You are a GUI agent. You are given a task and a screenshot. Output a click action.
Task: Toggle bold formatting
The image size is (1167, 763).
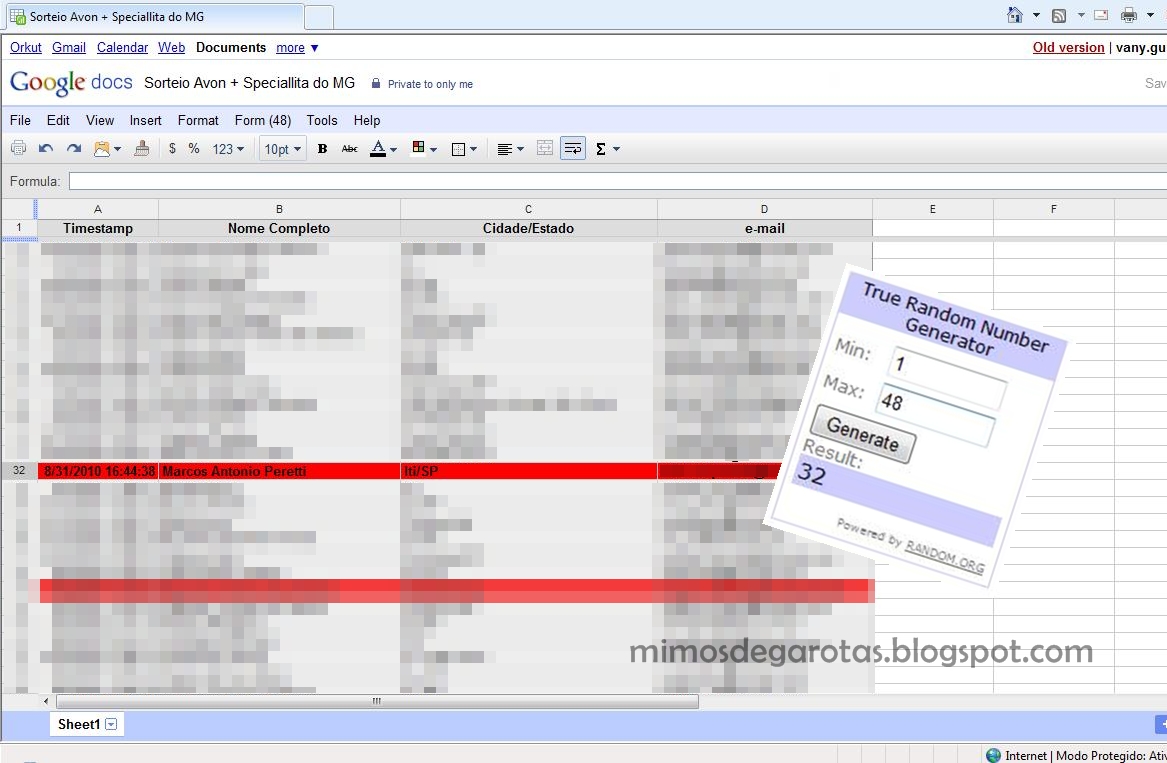point(322,149)
